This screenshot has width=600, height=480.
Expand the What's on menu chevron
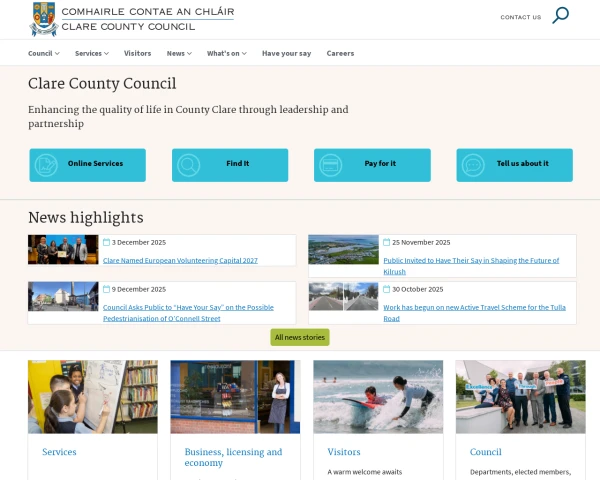[244, 53]
